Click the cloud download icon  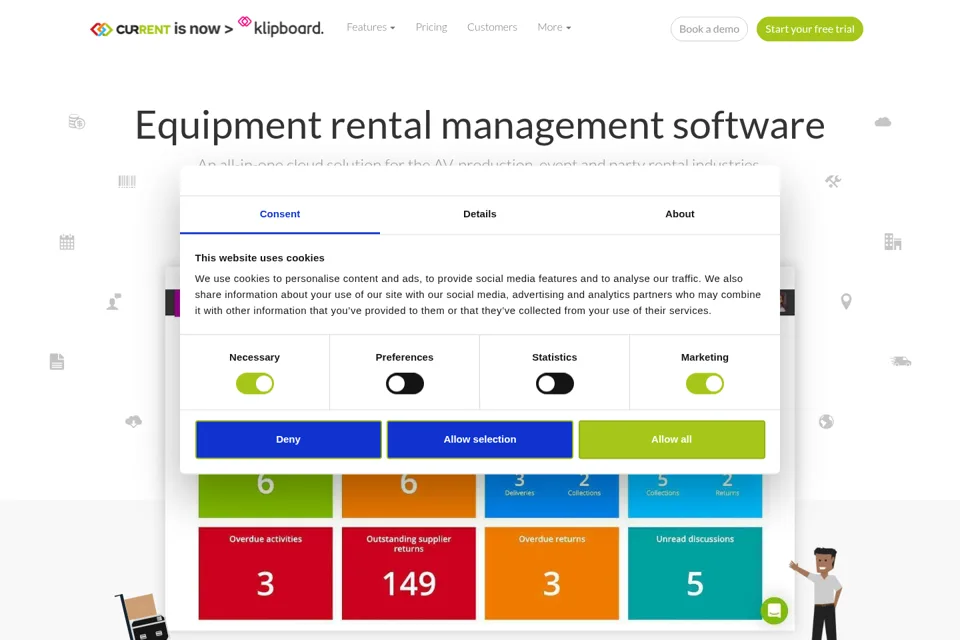click(133, 421)
